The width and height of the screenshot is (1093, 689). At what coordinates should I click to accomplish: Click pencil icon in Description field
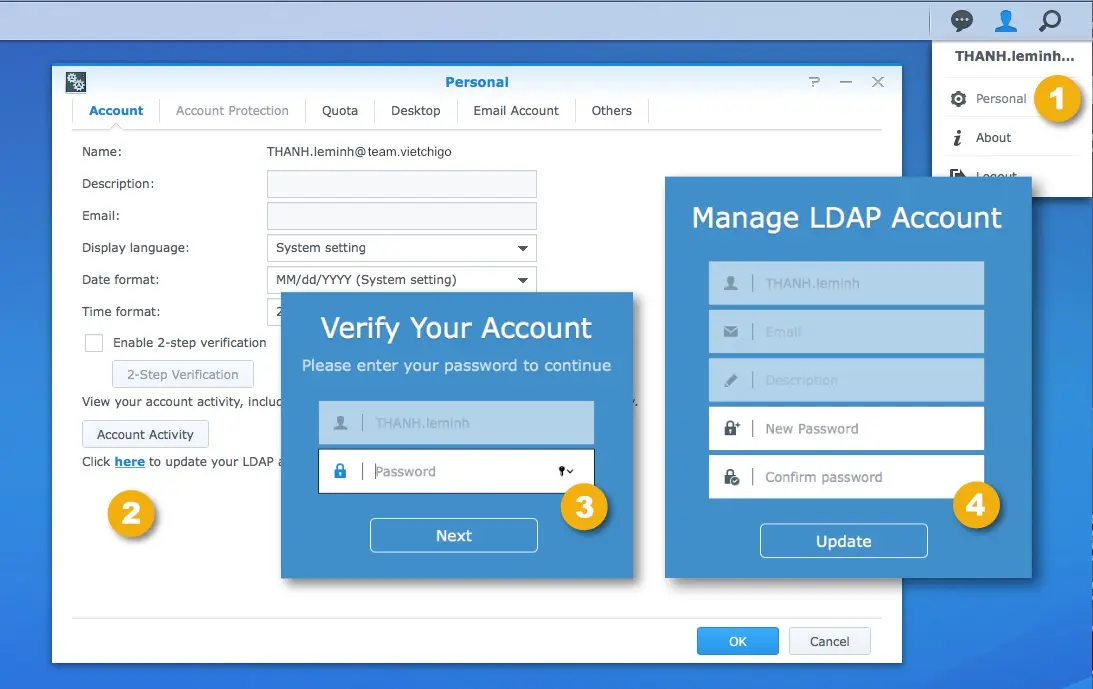click(731, 380)
